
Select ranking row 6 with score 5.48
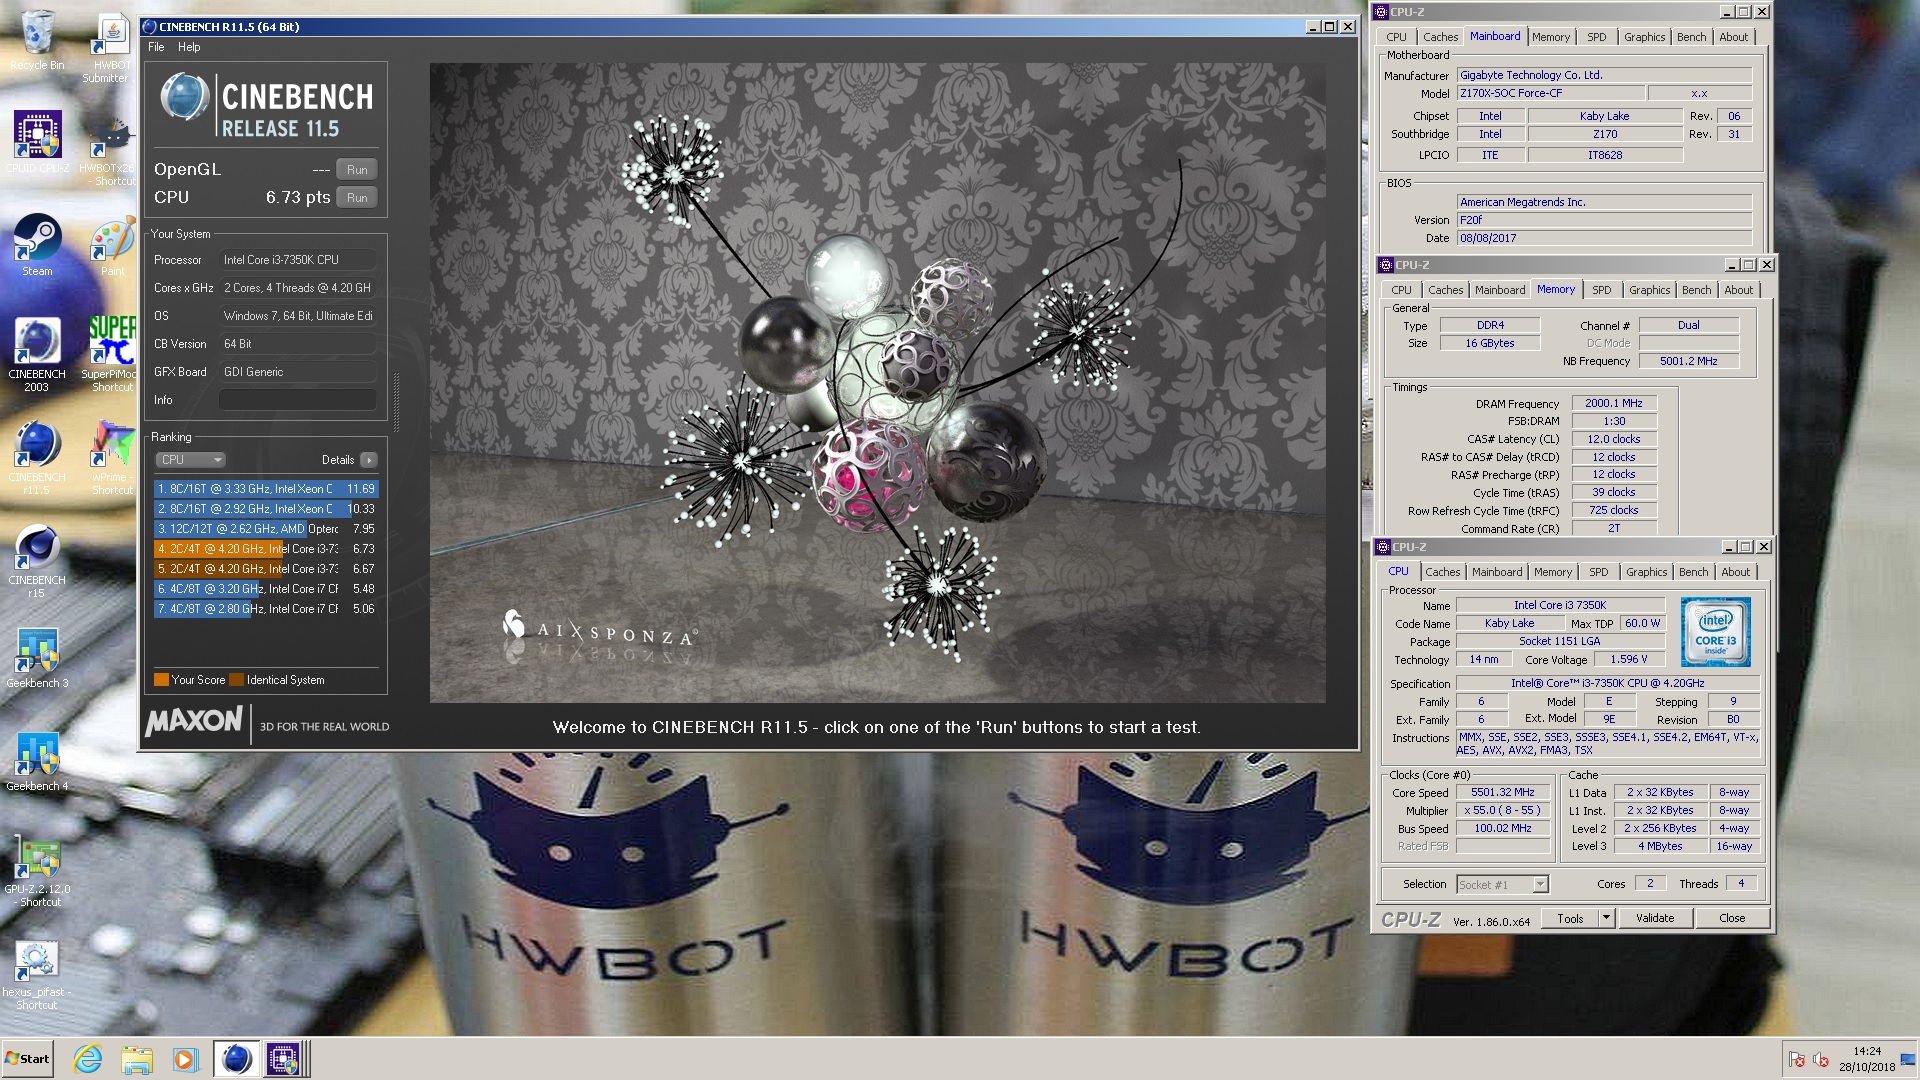point(266,589)
